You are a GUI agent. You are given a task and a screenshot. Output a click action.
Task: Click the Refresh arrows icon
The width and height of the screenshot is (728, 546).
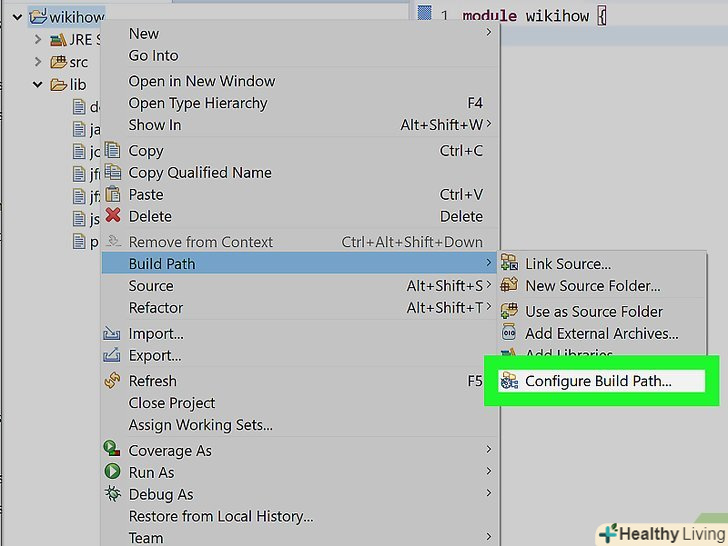[112, 380]
